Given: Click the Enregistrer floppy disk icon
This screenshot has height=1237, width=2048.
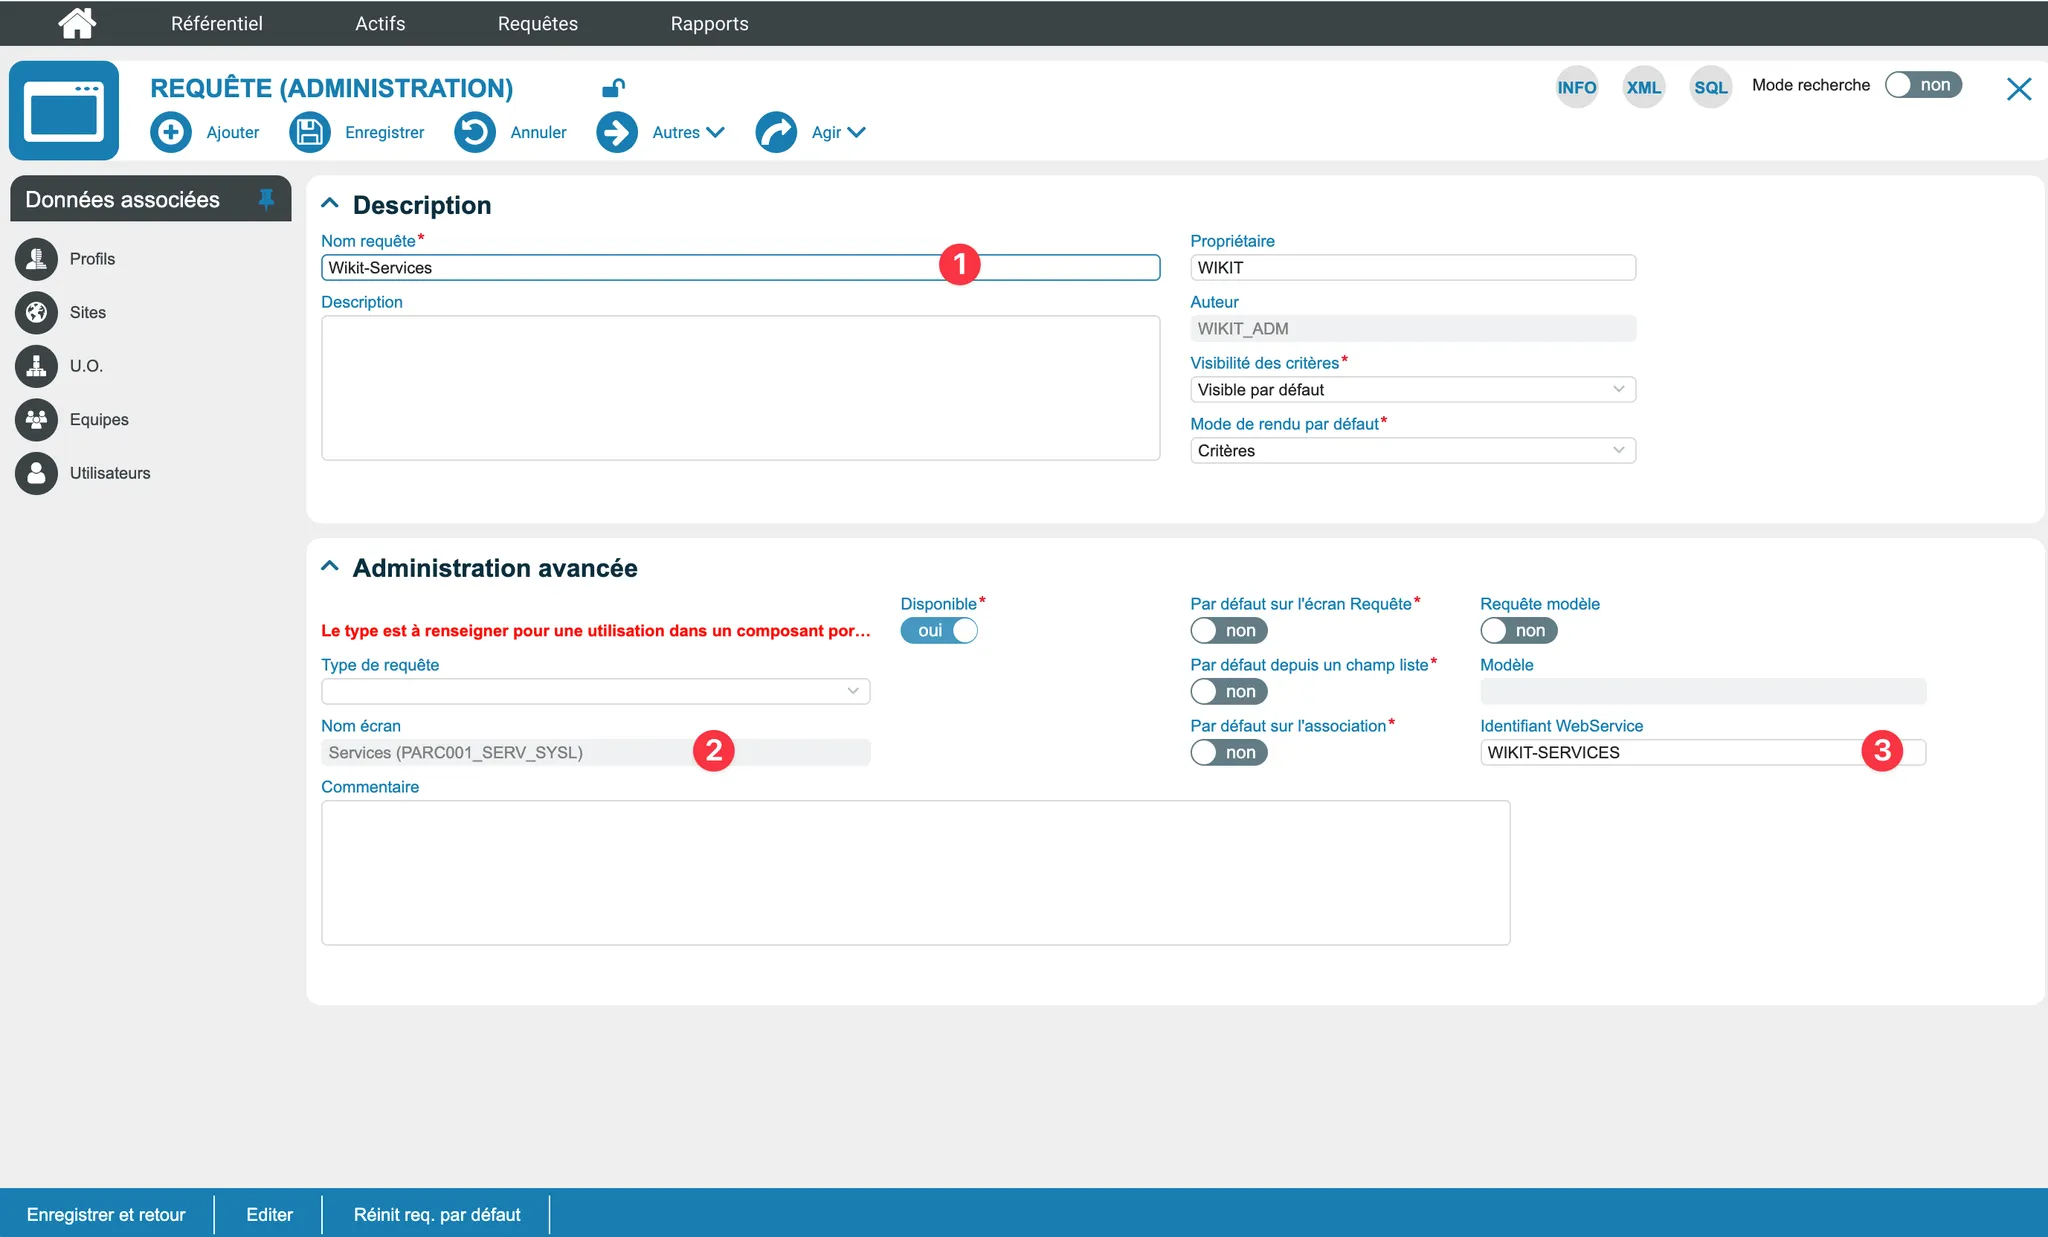Looking at the screenshot, I should (310, 132).
